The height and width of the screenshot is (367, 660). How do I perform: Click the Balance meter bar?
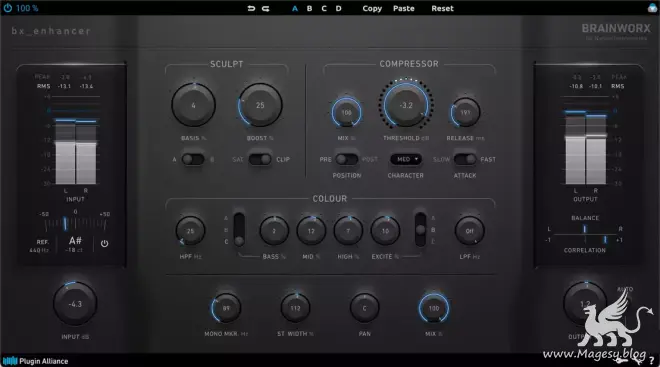pyautogui.click(x=585, y=229)
